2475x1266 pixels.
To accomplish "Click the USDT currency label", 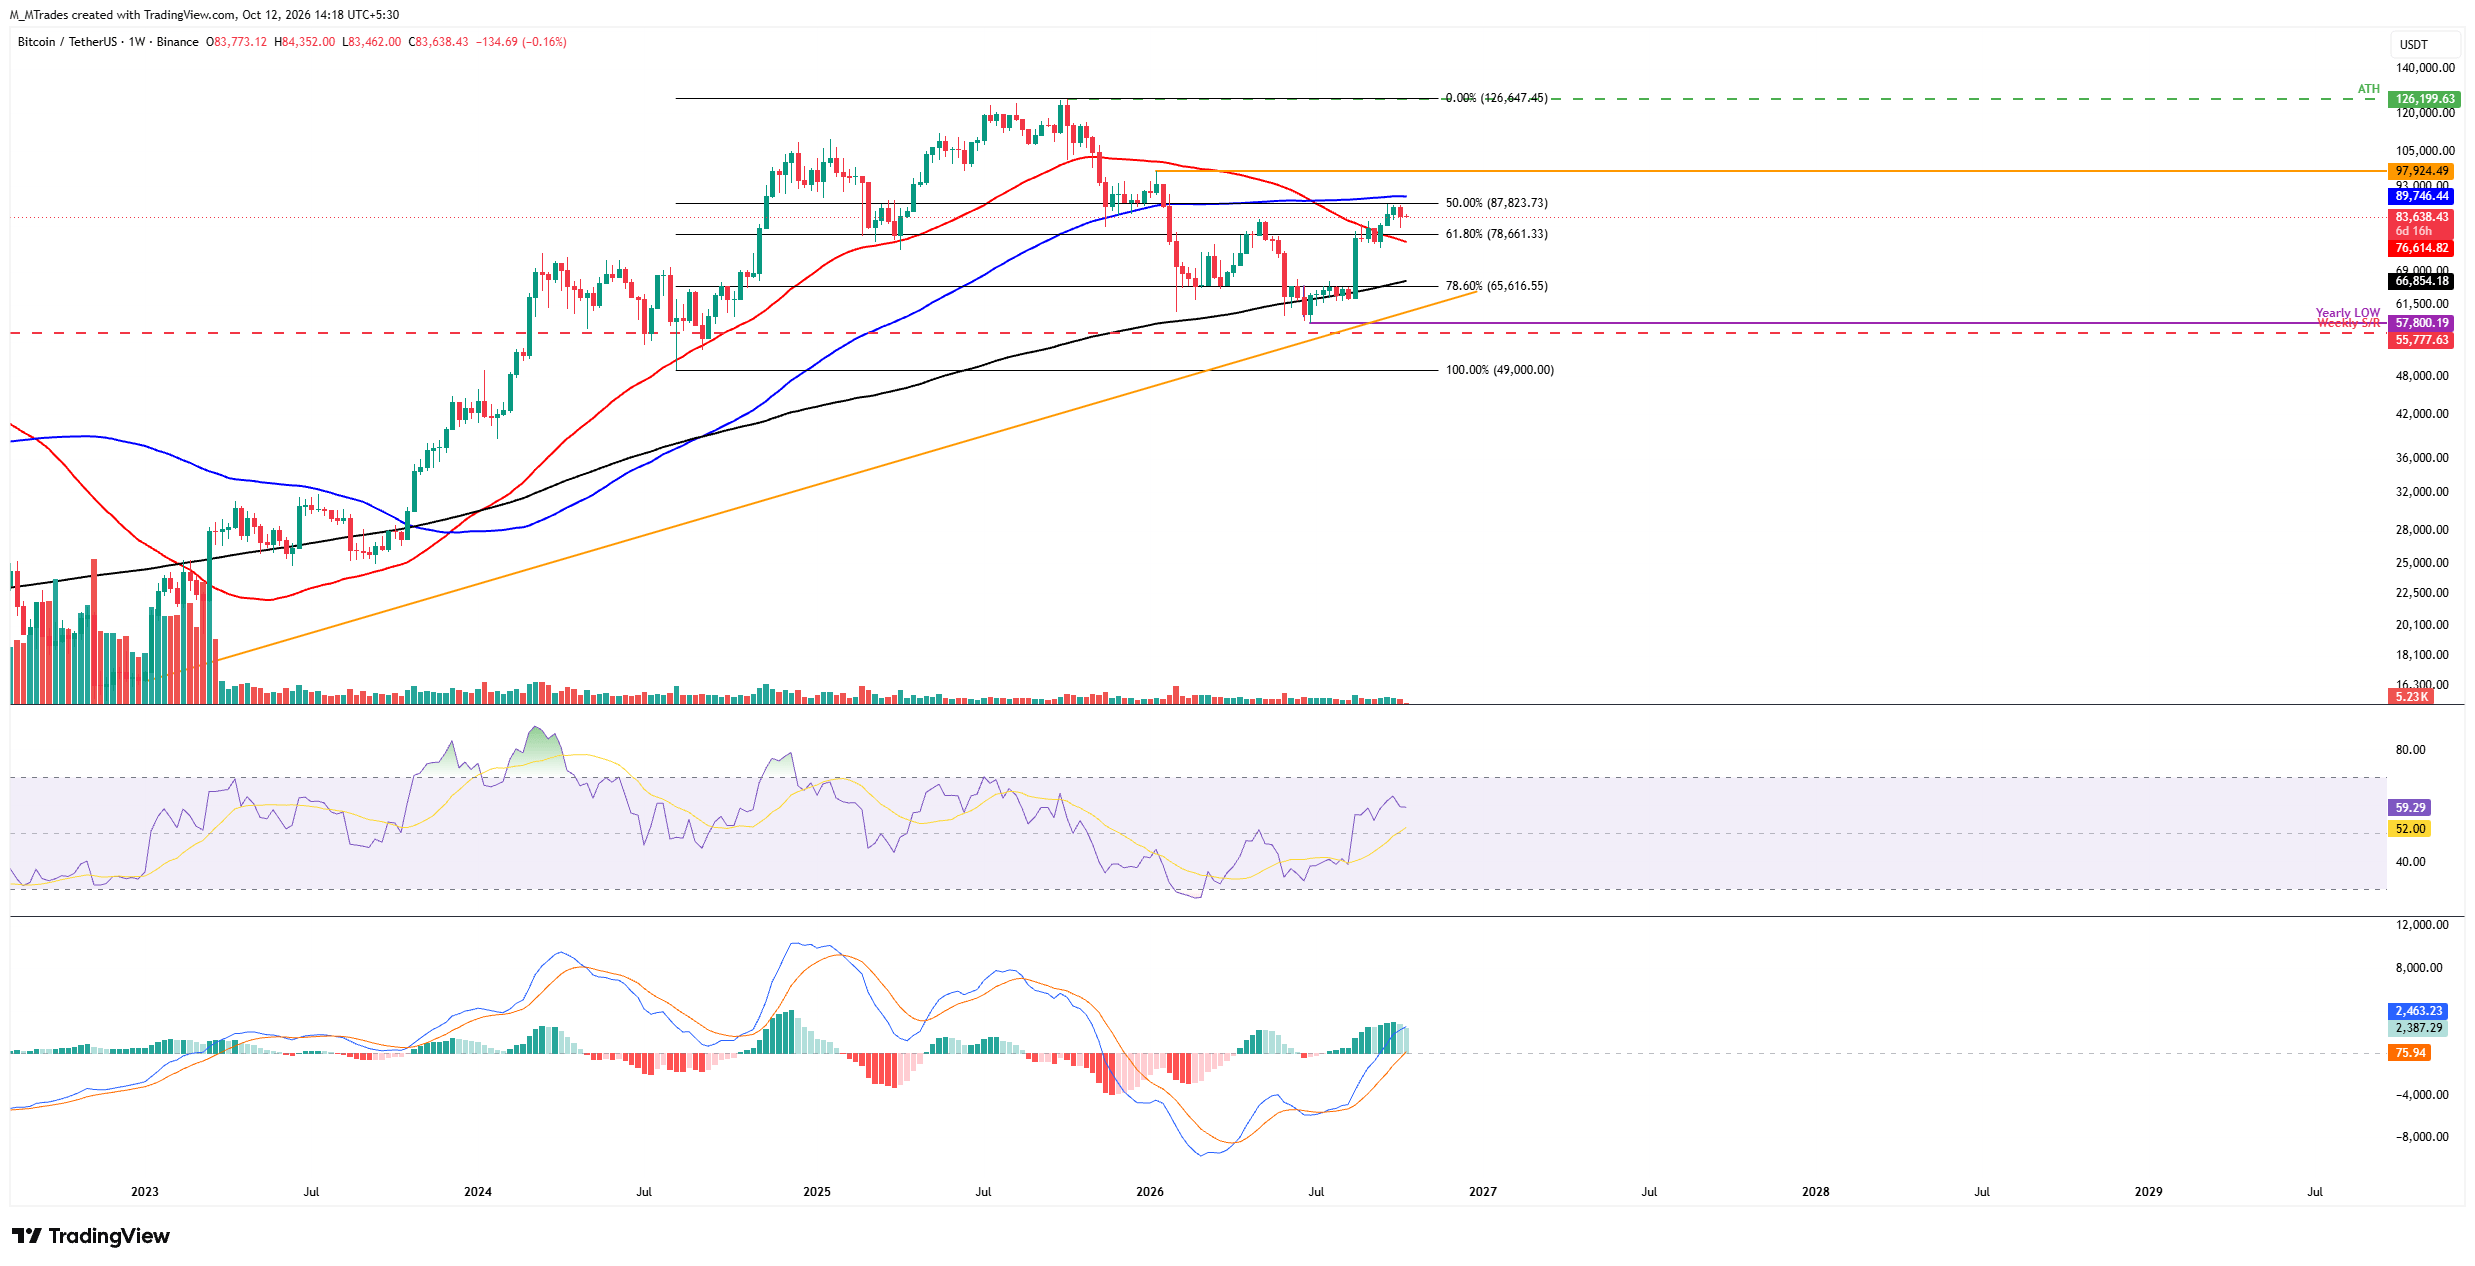I will click(x=2413, y=44).
